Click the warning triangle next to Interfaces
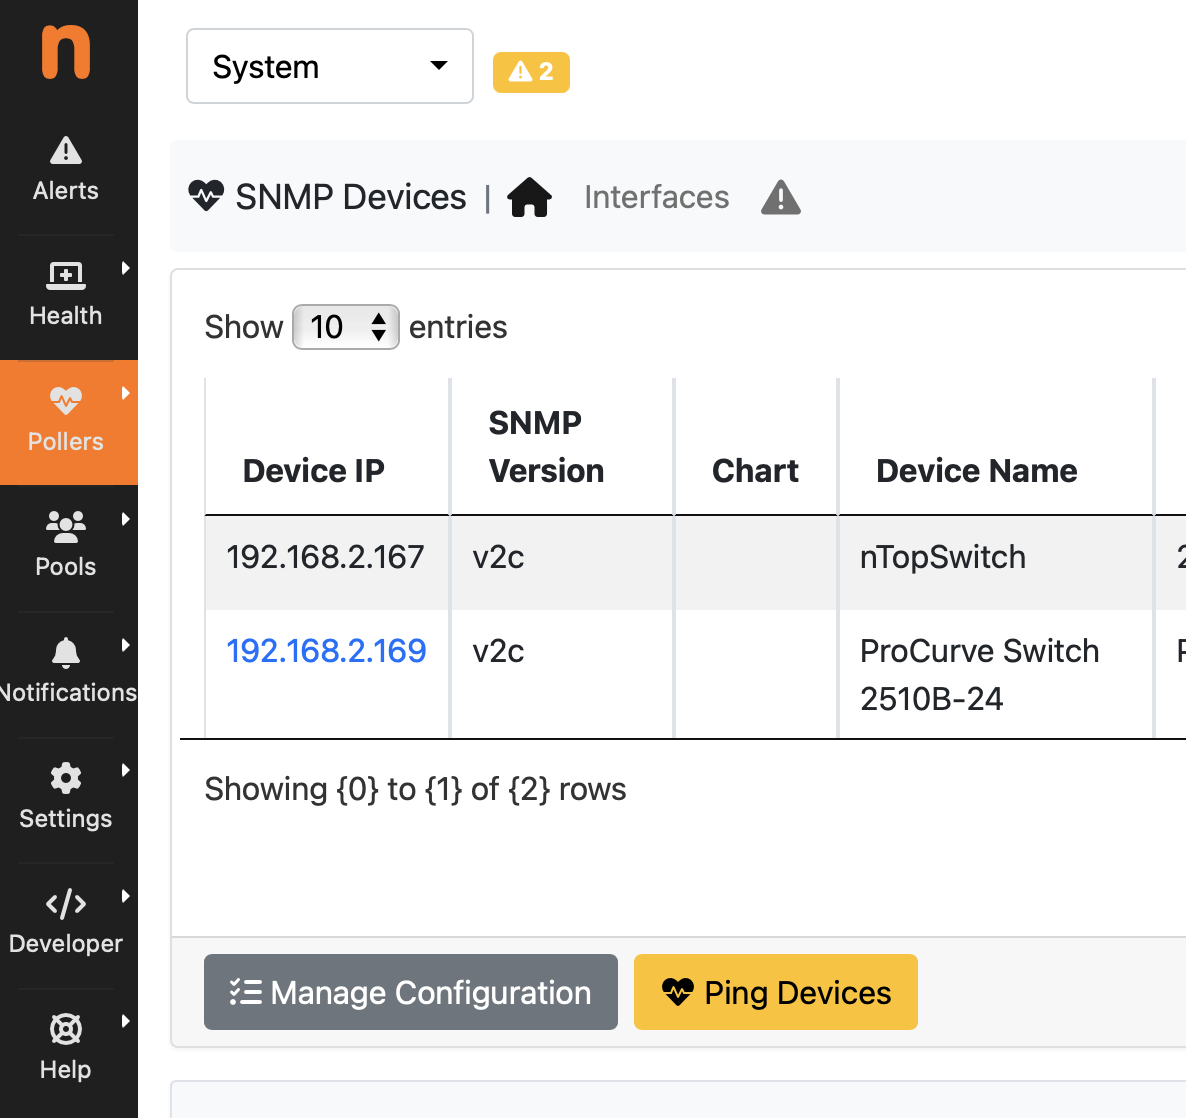1186x1118 pixels. pyautogui.click(x=780, y=198)
